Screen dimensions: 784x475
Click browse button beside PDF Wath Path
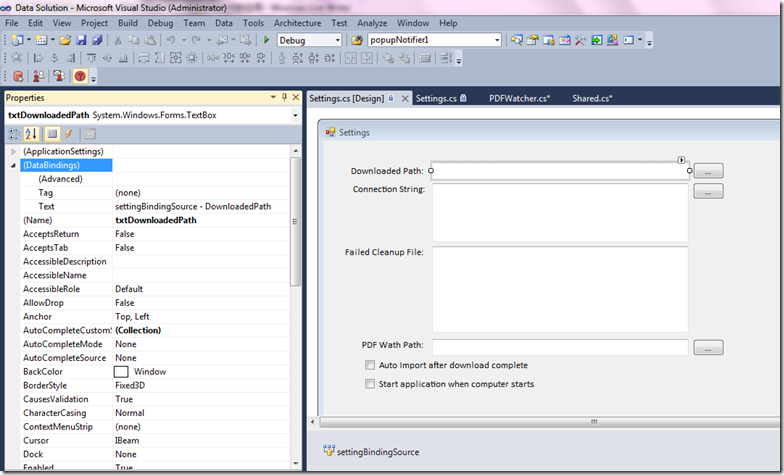point(708,348)
